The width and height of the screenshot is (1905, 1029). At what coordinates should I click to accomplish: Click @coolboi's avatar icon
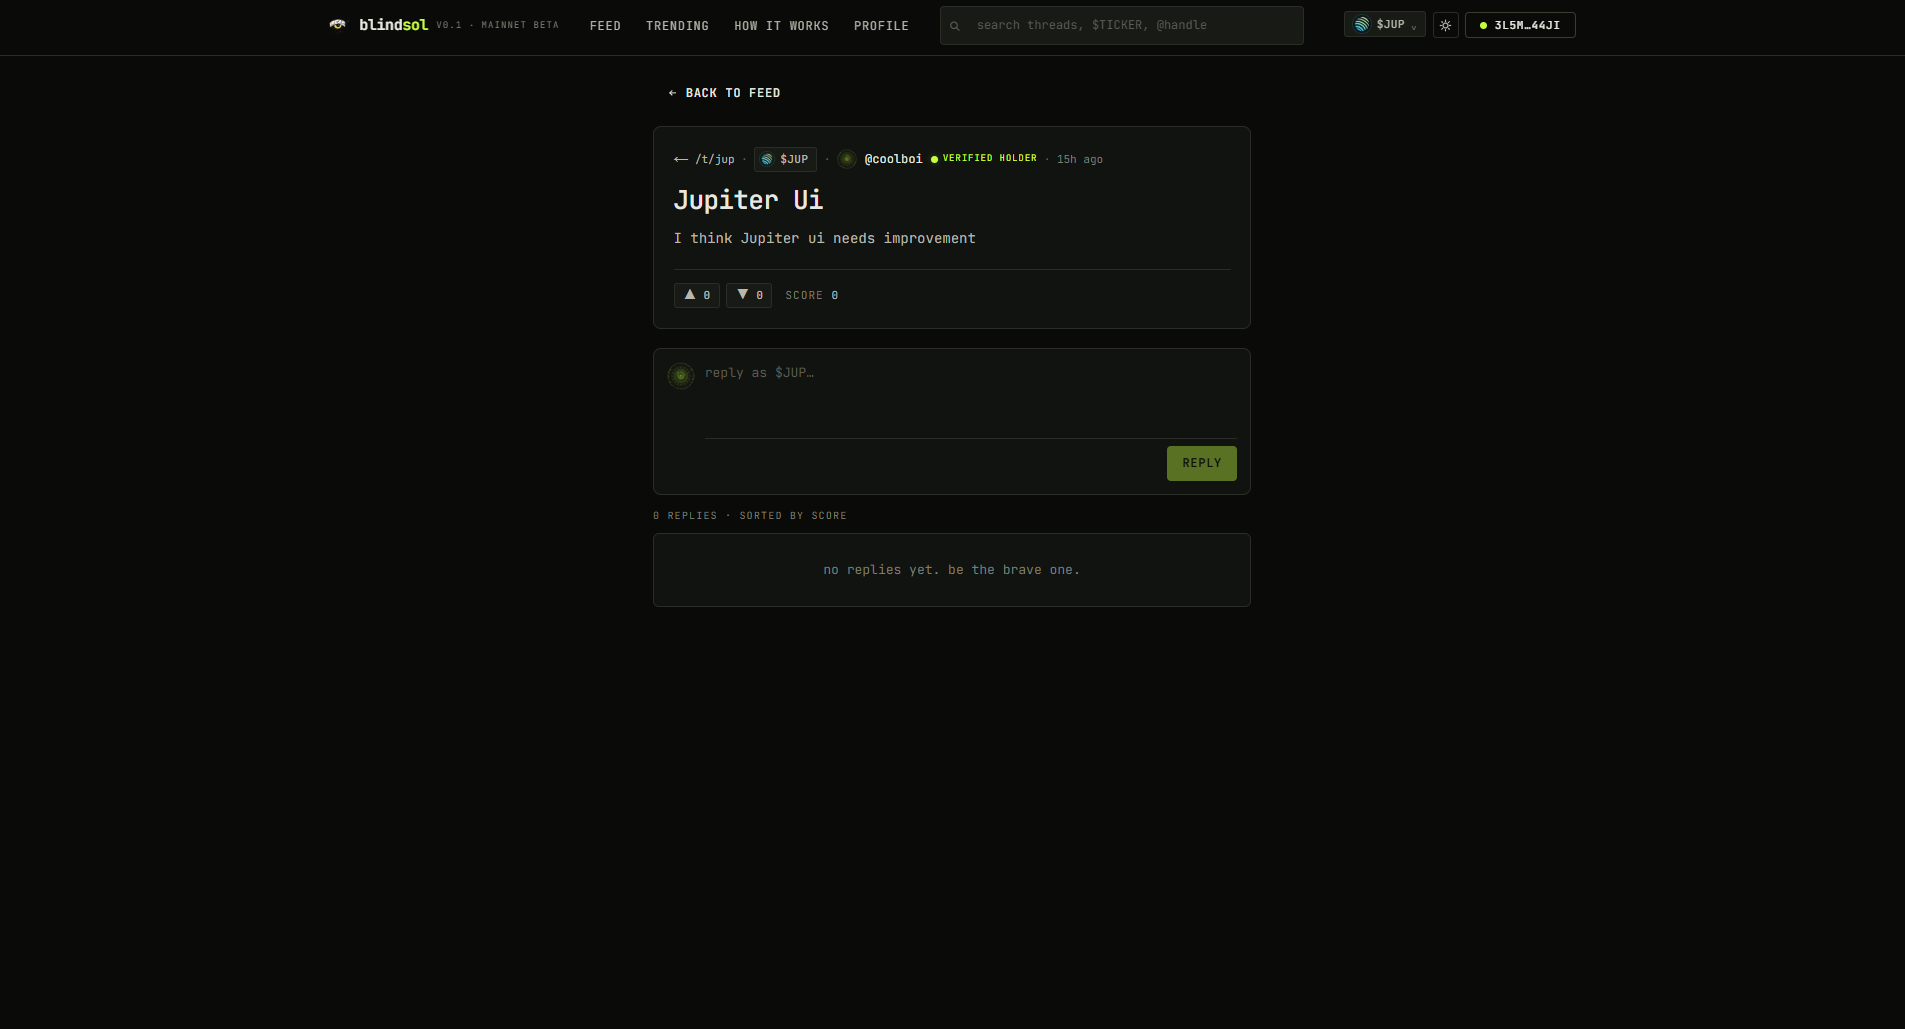[x=847, y=159]
